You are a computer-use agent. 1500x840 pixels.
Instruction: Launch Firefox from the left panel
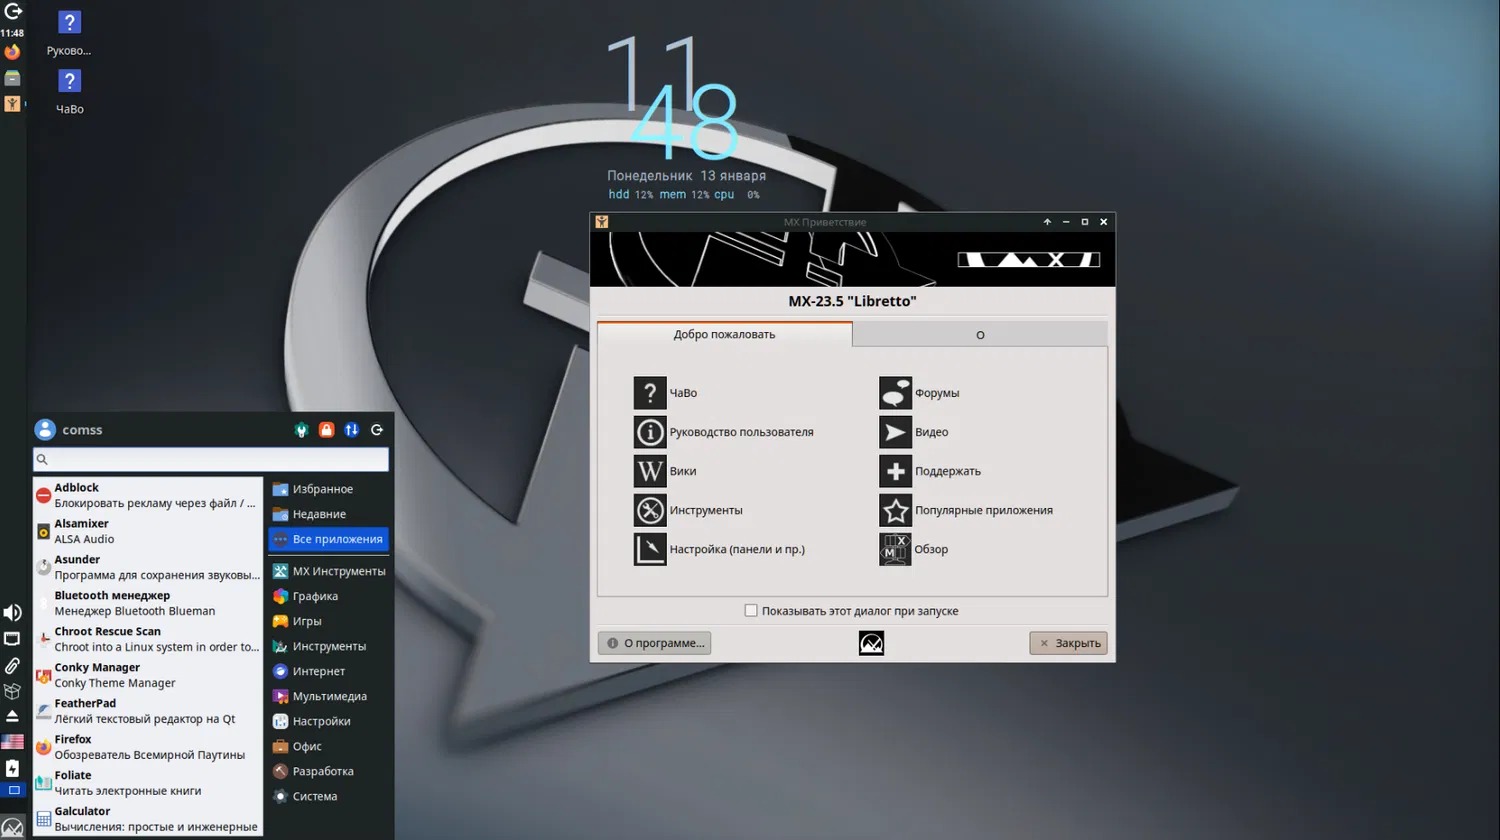(x=12, y=52)
